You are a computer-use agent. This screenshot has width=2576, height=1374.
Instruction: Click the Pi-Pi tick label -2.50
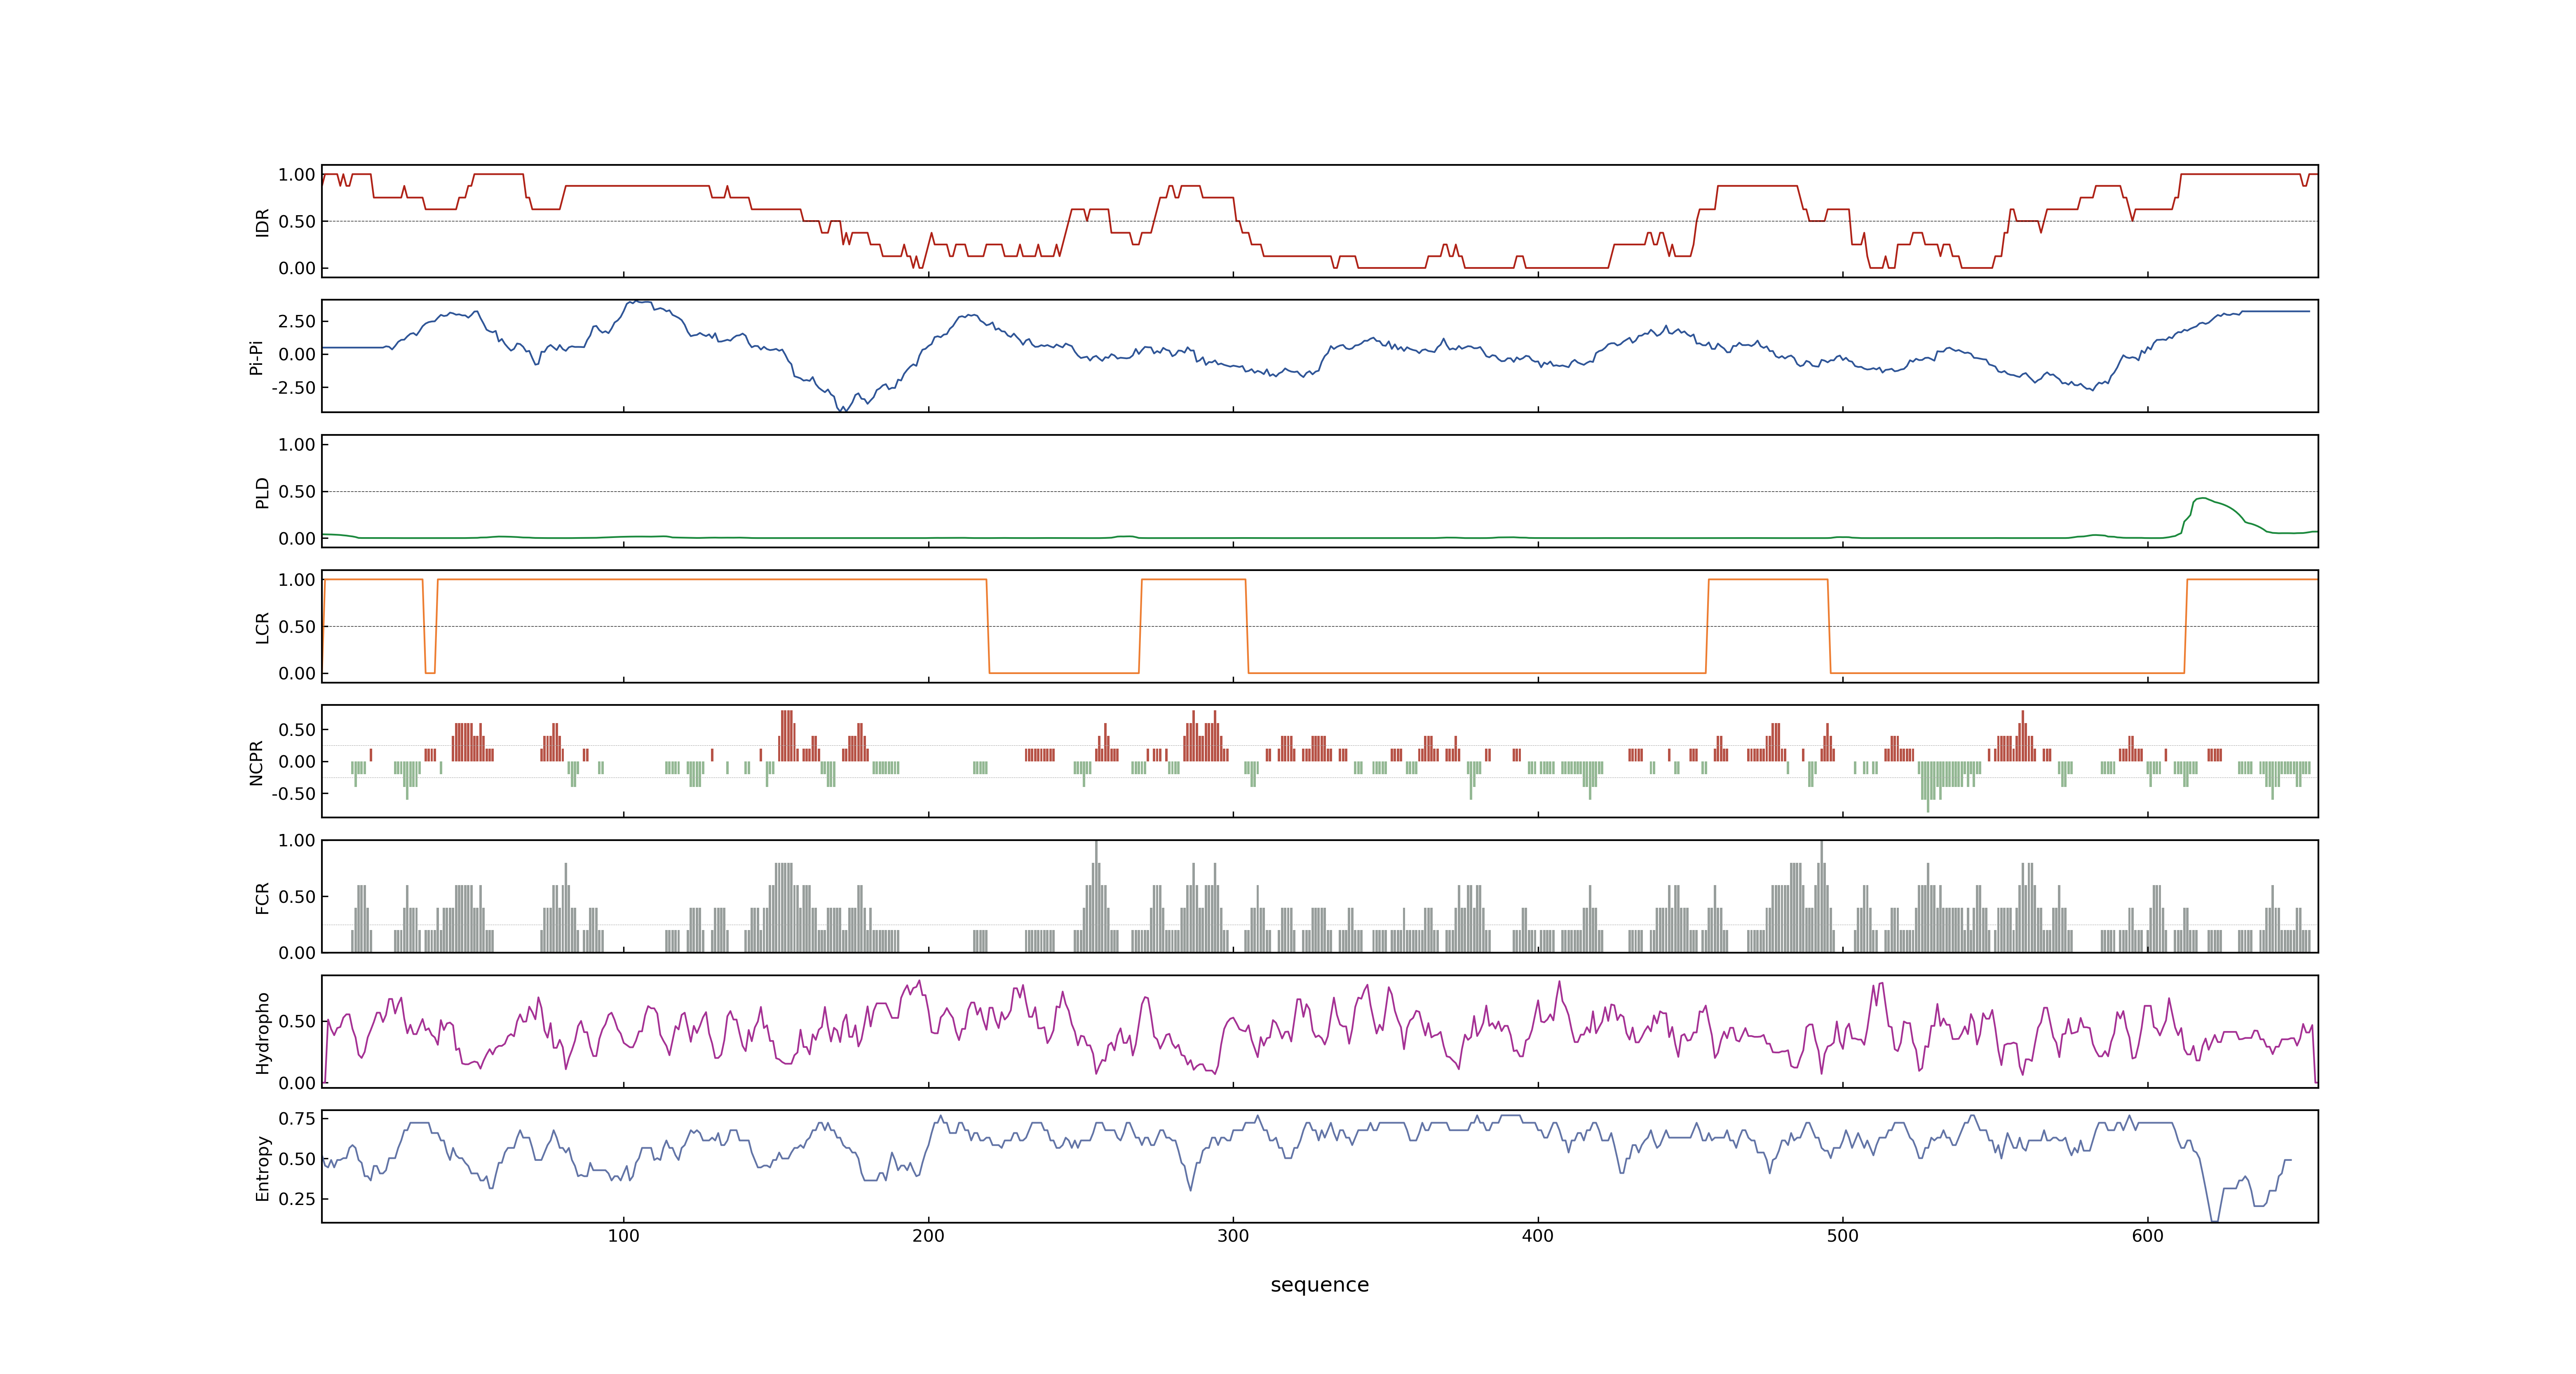294,388
